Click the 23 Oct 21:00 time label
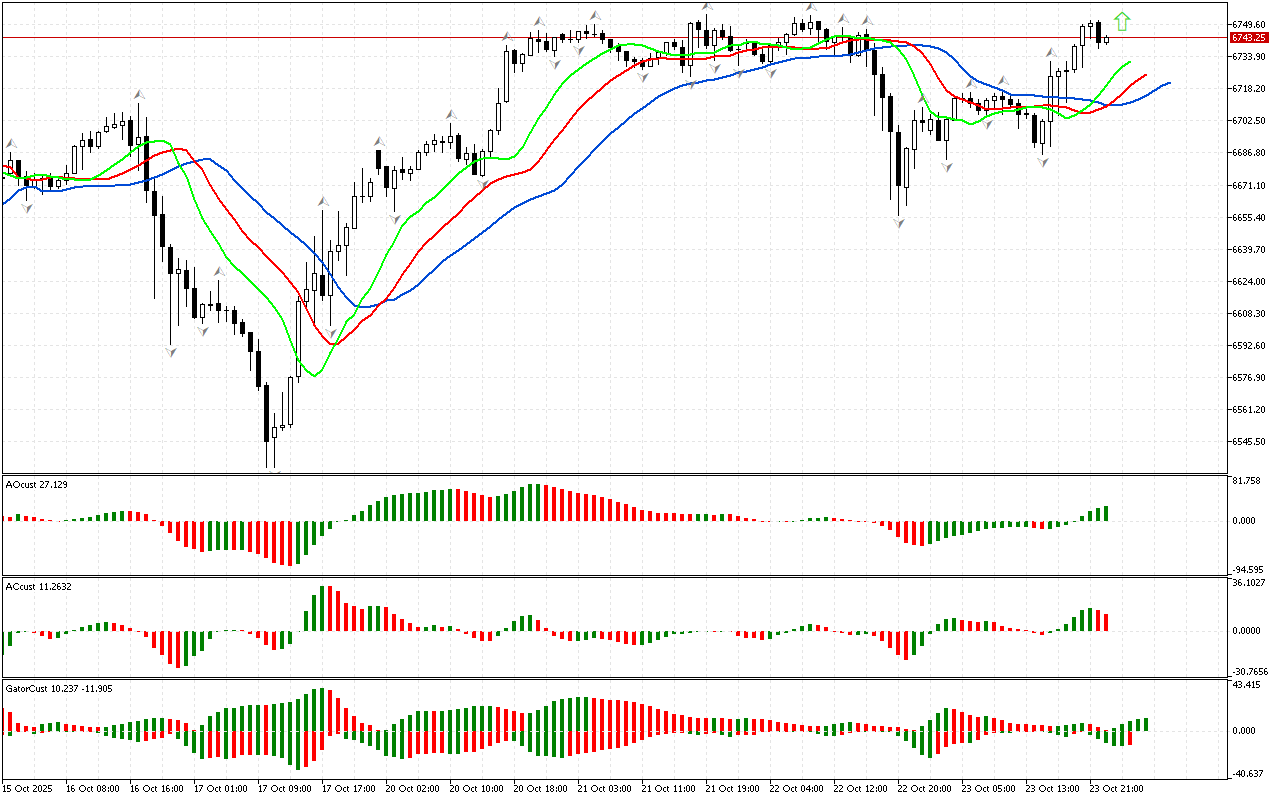 (x=1115, y=789)
